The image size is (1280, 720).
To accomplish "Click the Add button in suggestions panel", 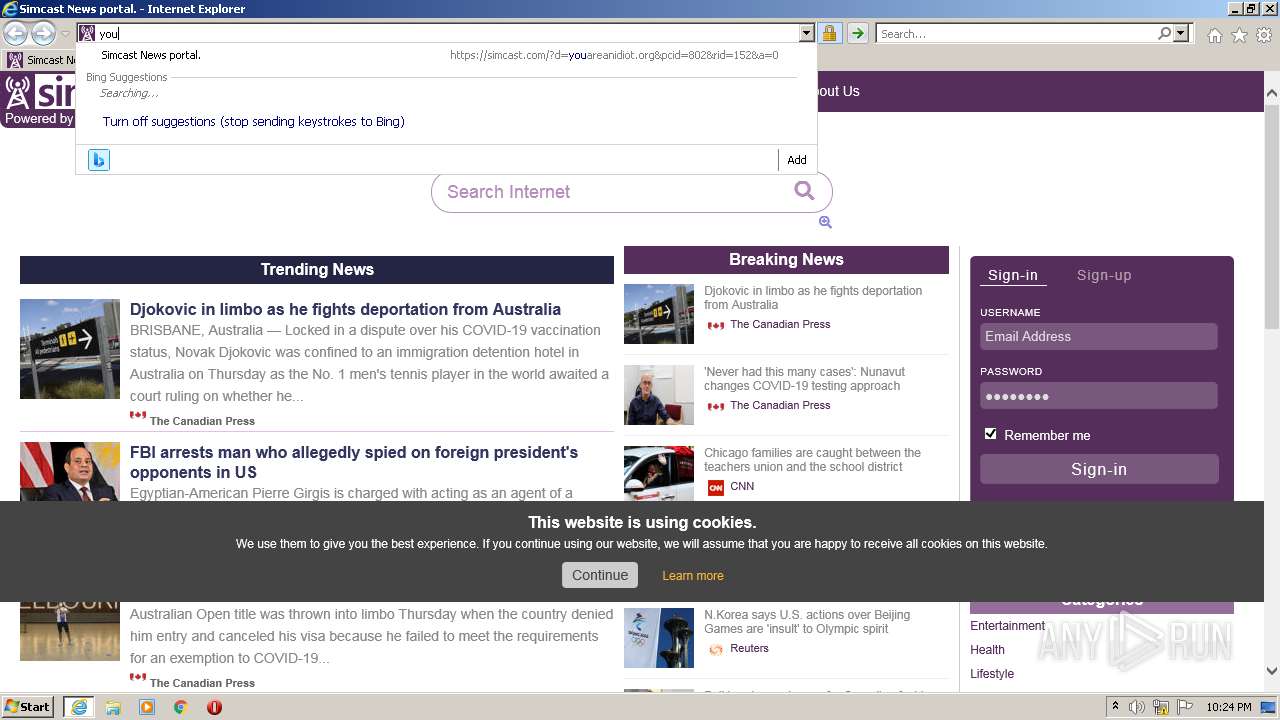I will coord(797,160).
